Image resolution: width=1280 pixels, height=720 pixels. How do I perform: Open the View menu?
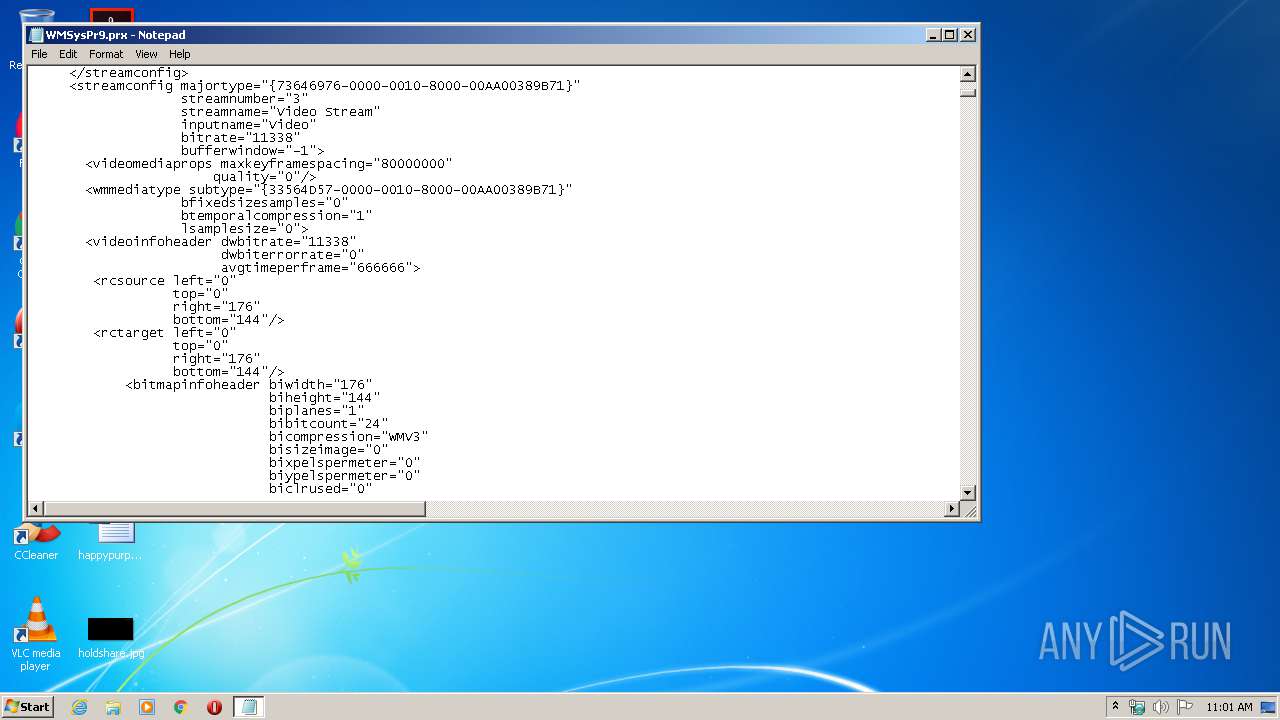click(146, 54)
